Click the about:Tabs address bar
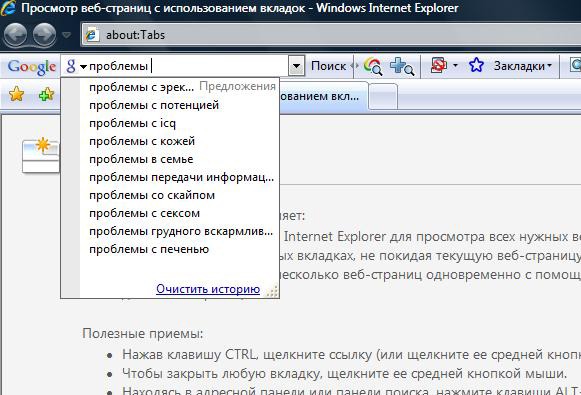 [x=331, y=35]
